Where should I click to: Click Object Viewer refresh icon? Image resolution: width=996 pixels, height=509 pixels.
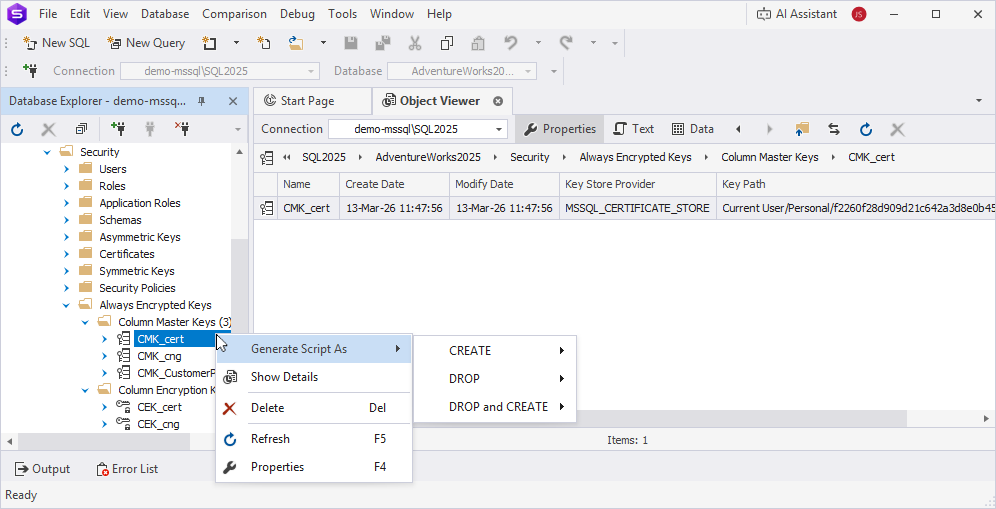tap(866, 129)
